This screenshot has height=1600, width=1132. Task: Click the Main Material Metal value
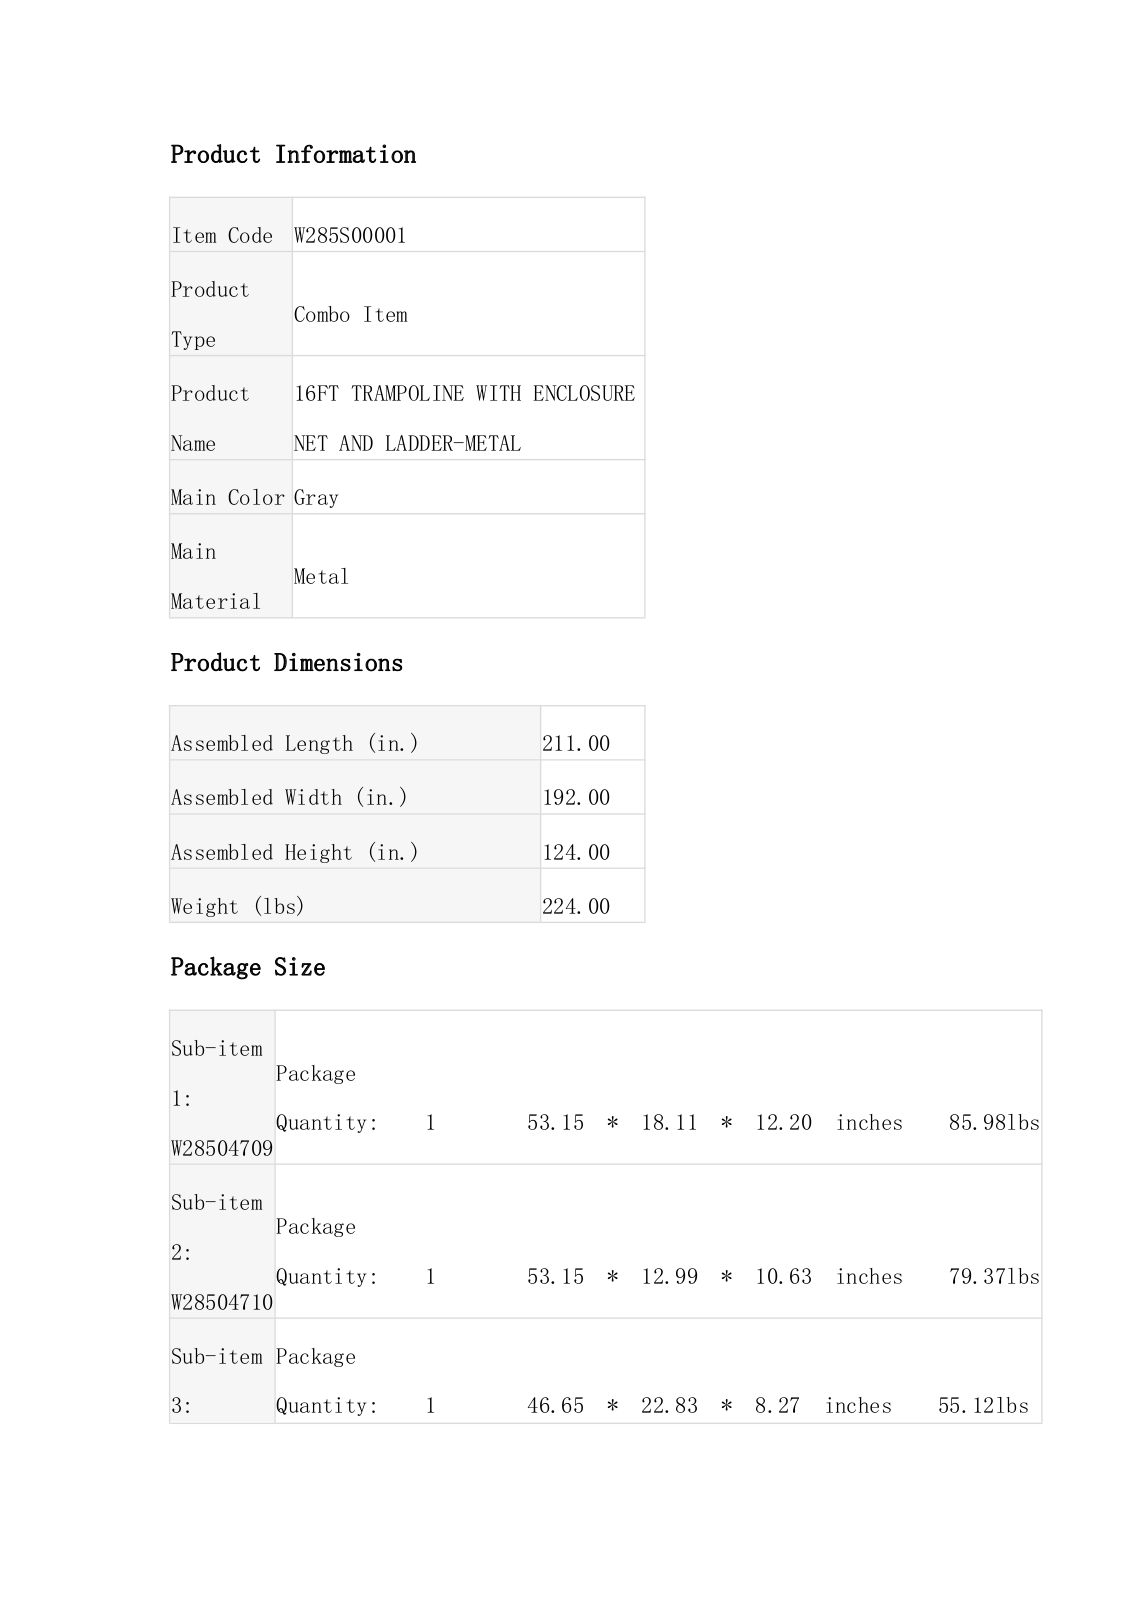pos(321,577)
